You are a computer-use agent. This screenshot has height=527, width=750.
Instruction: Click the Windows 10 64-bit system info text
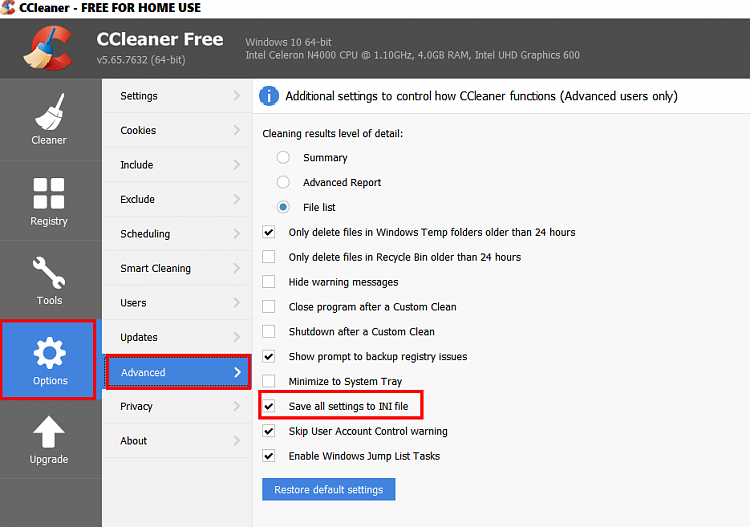pyautogui.click(x=288, y=42)
